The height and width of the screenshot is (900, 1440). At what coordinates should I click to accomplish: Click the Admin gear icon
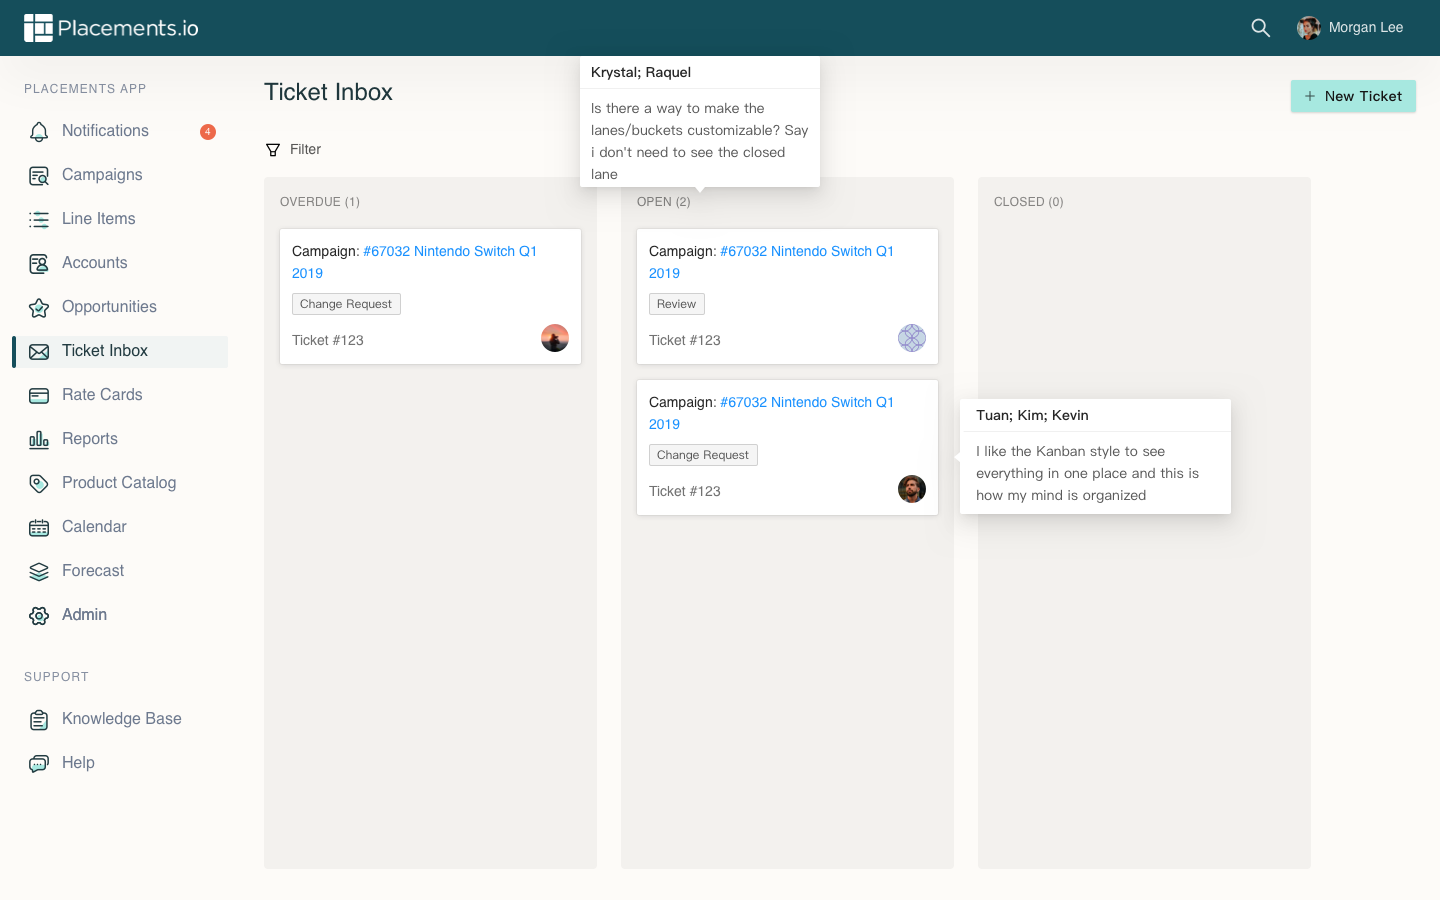click(x=39, y=616)
